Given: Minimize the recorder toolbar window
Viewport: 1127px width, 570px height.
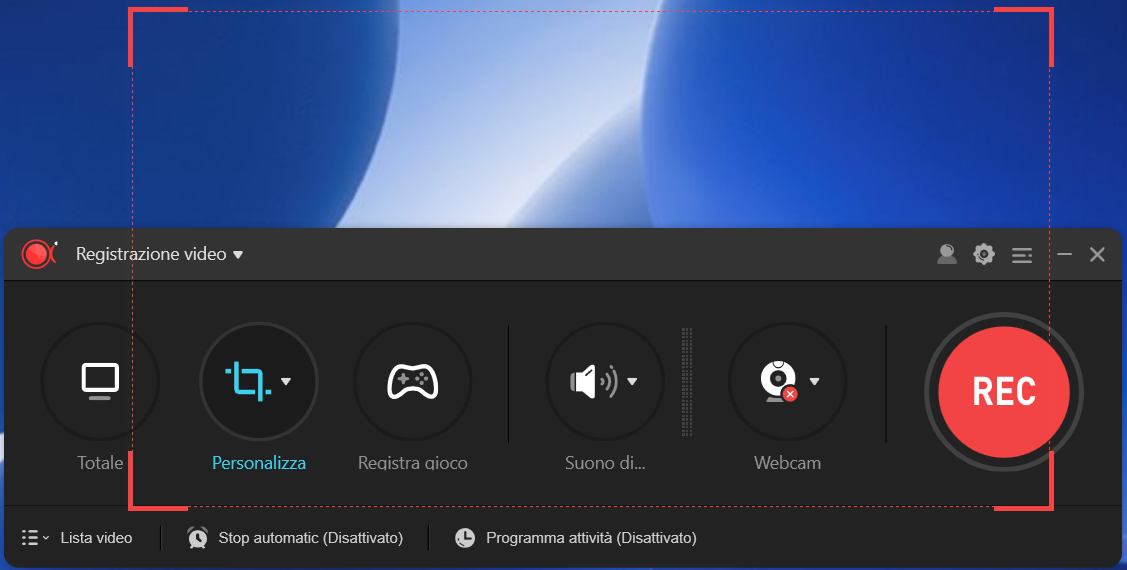Looking at the screenshot, I should (x=1064, y=254).
